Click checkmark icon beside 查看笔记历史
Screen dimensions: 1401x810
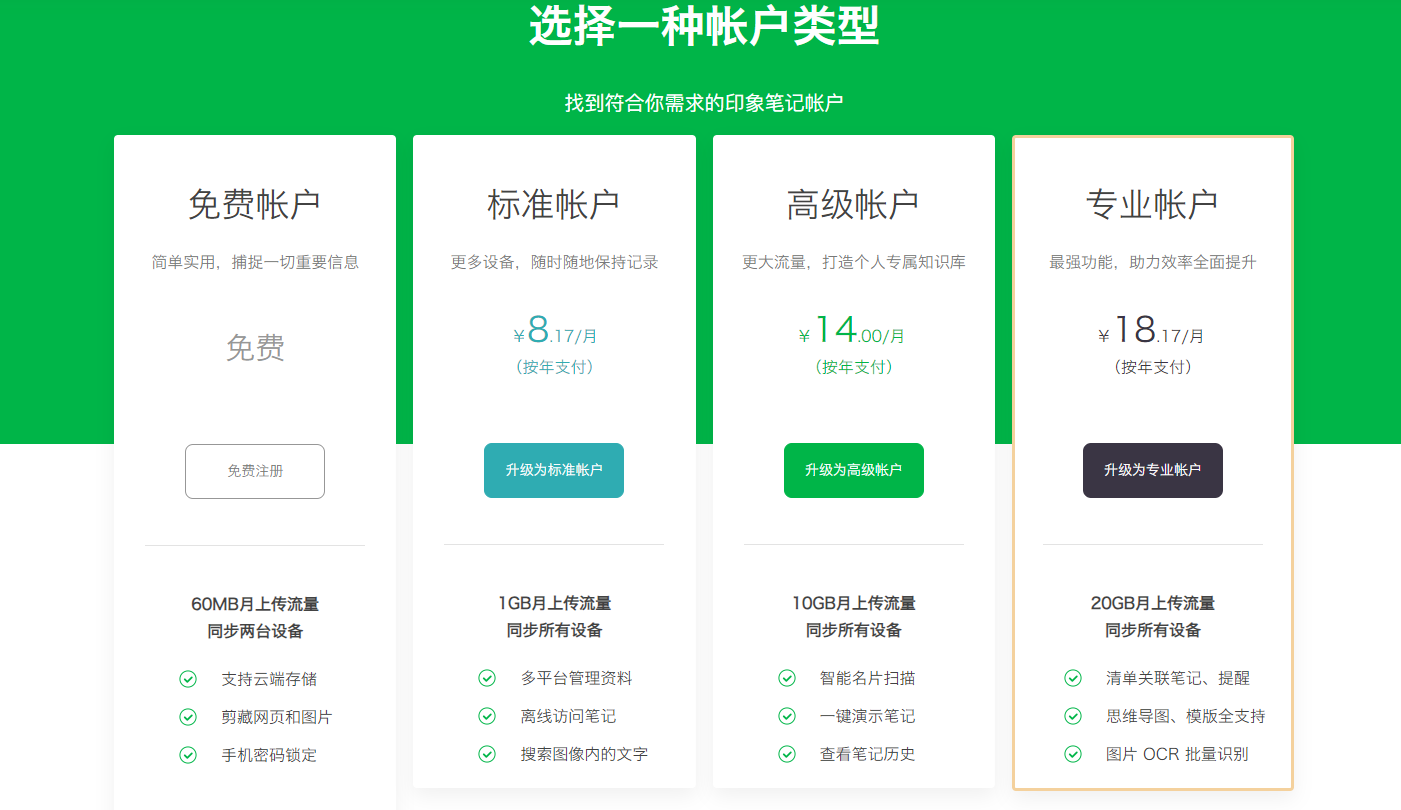pyautogui.click(x=787, y=754)
